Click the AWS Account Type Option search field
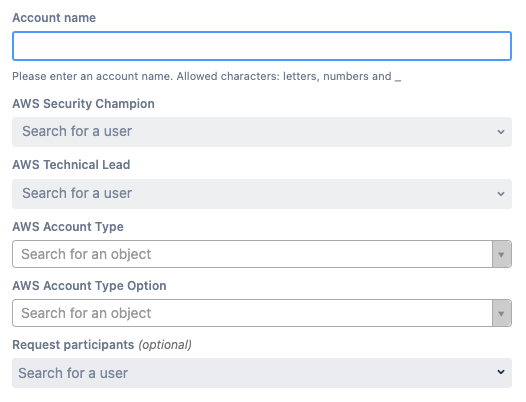Viewport: 526px width, 402px height. (x=252, y=313)
